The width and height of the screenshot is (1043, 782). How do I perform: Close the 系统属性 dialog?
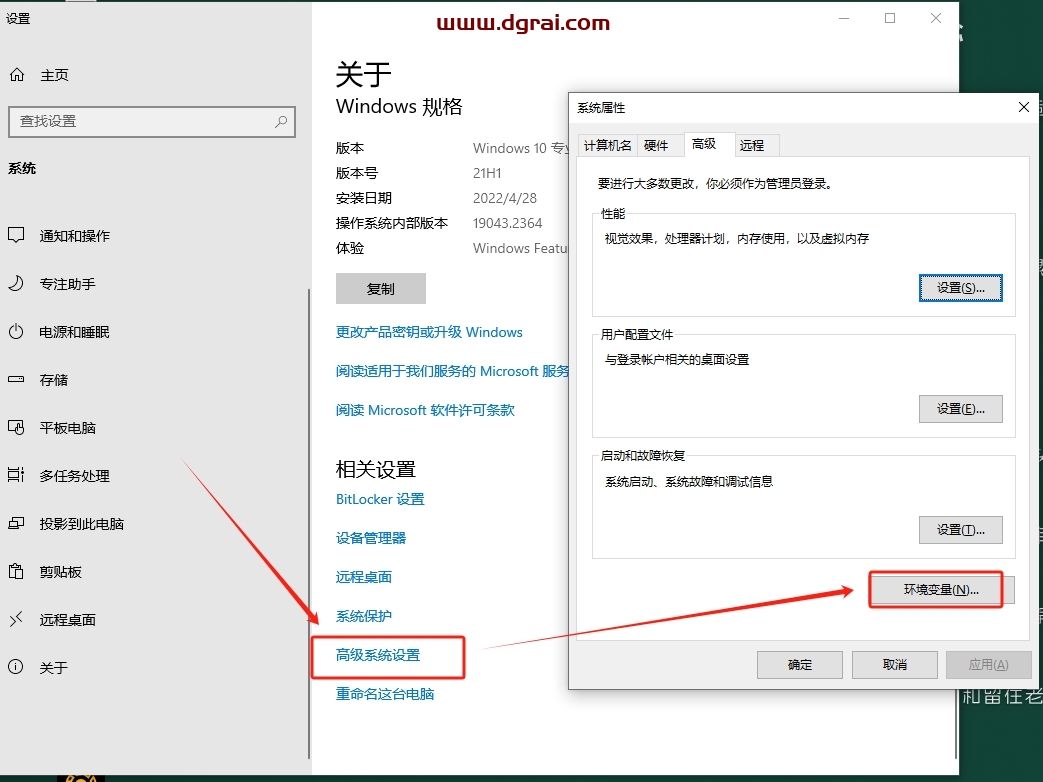tap(1024, 107)
